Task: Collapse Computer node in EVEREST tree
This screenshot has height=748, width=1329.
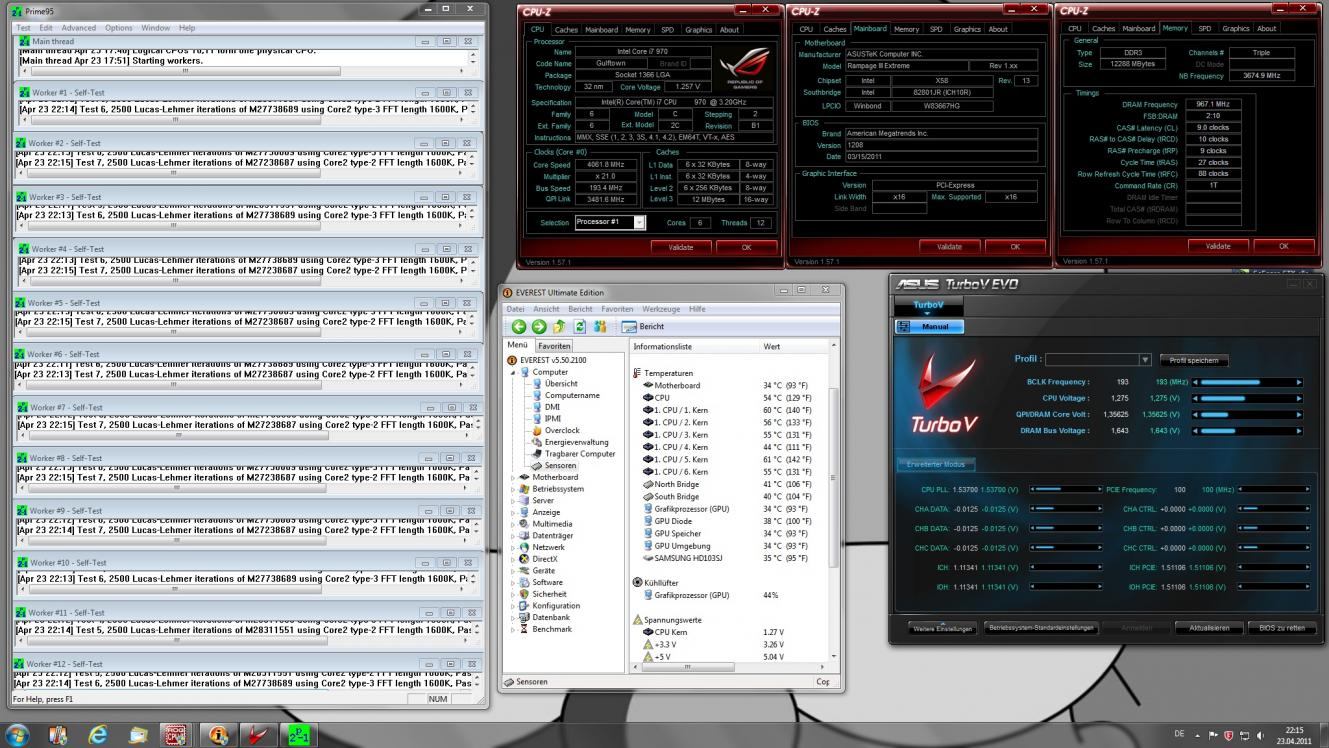Action: (513, 372)
